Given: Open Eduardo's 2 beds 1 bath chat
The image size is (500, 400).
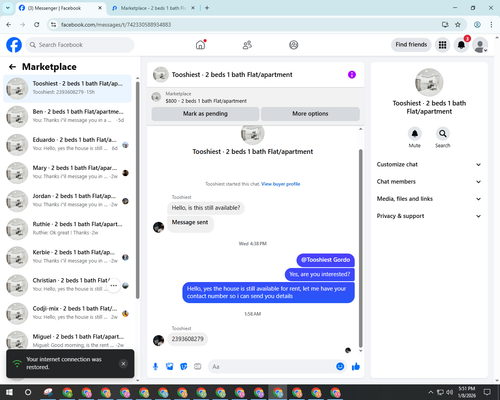Looking at the screenshot, I should click(x=68, y=145).
